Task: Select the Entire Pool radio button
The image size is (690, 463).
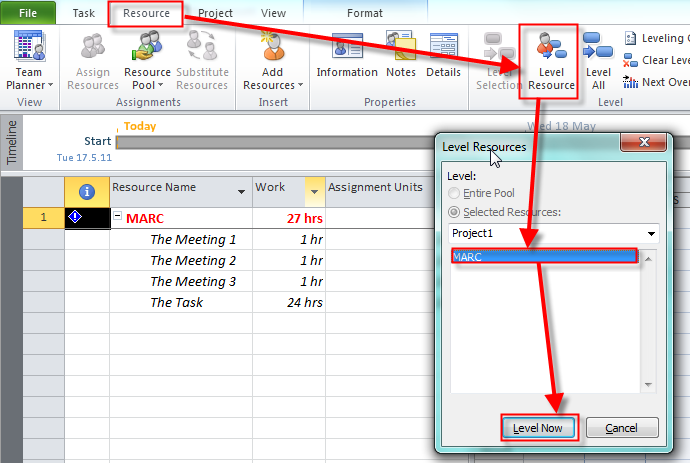Action: 456,193
